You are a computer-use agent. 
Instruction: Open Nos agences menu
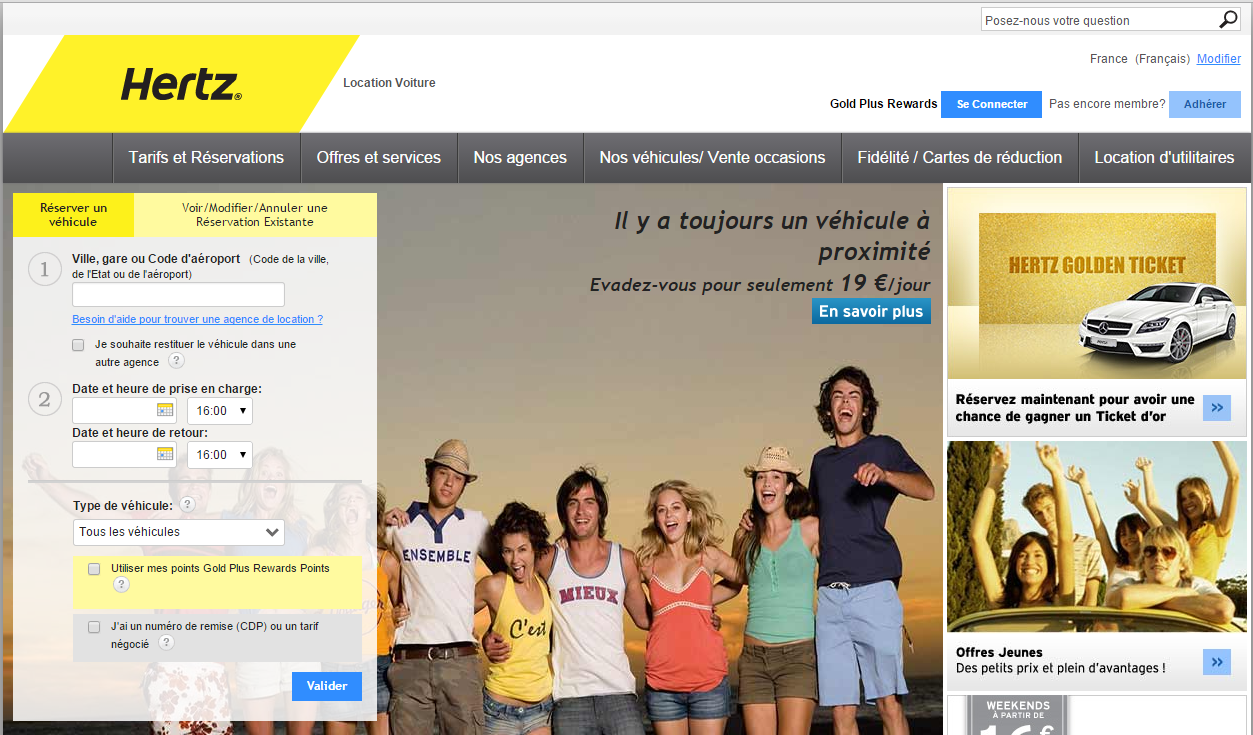click(x=520, y=158)
